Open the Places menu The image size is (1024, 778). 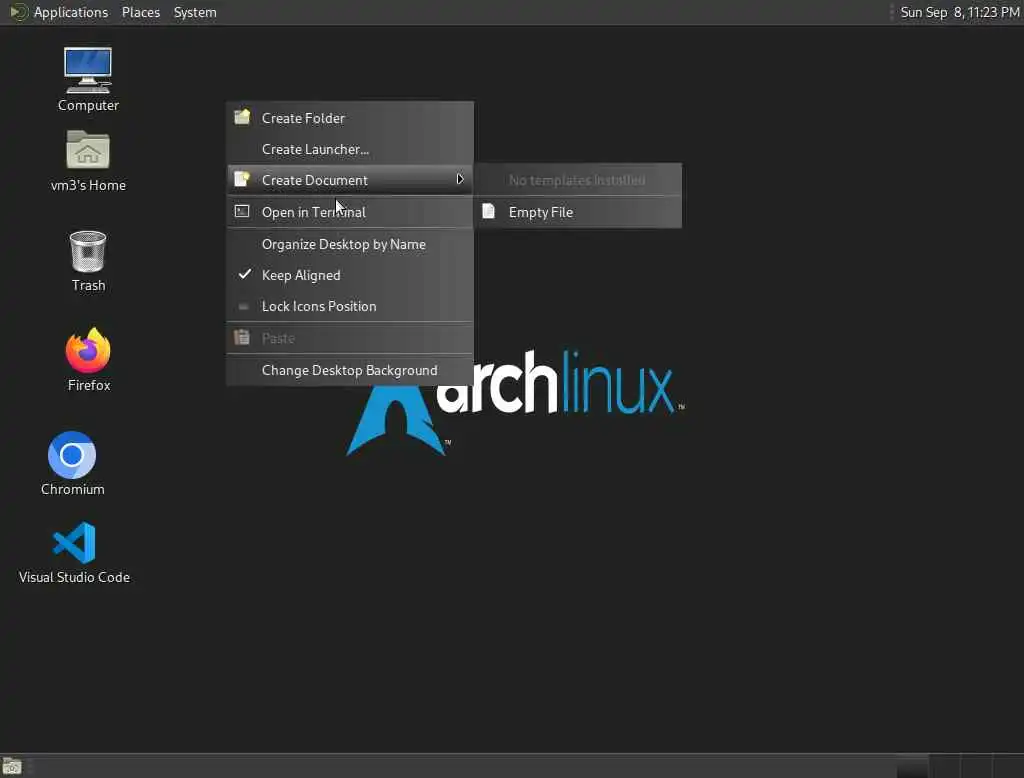pos(140,12)
